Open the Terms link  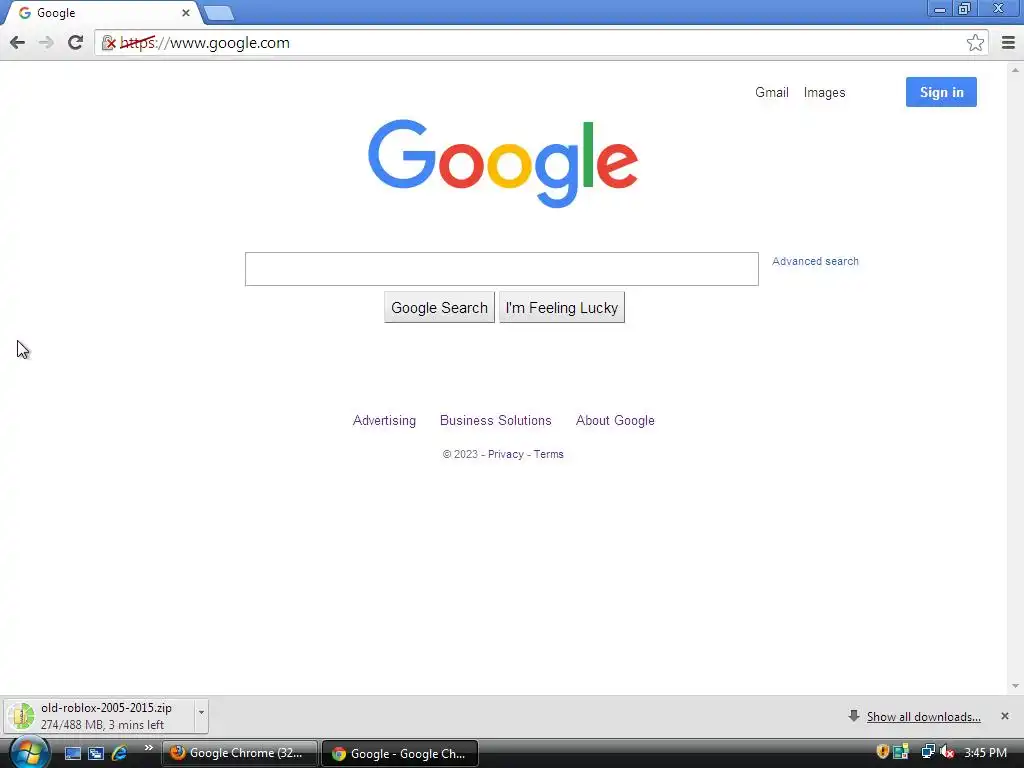coord(549,455)
